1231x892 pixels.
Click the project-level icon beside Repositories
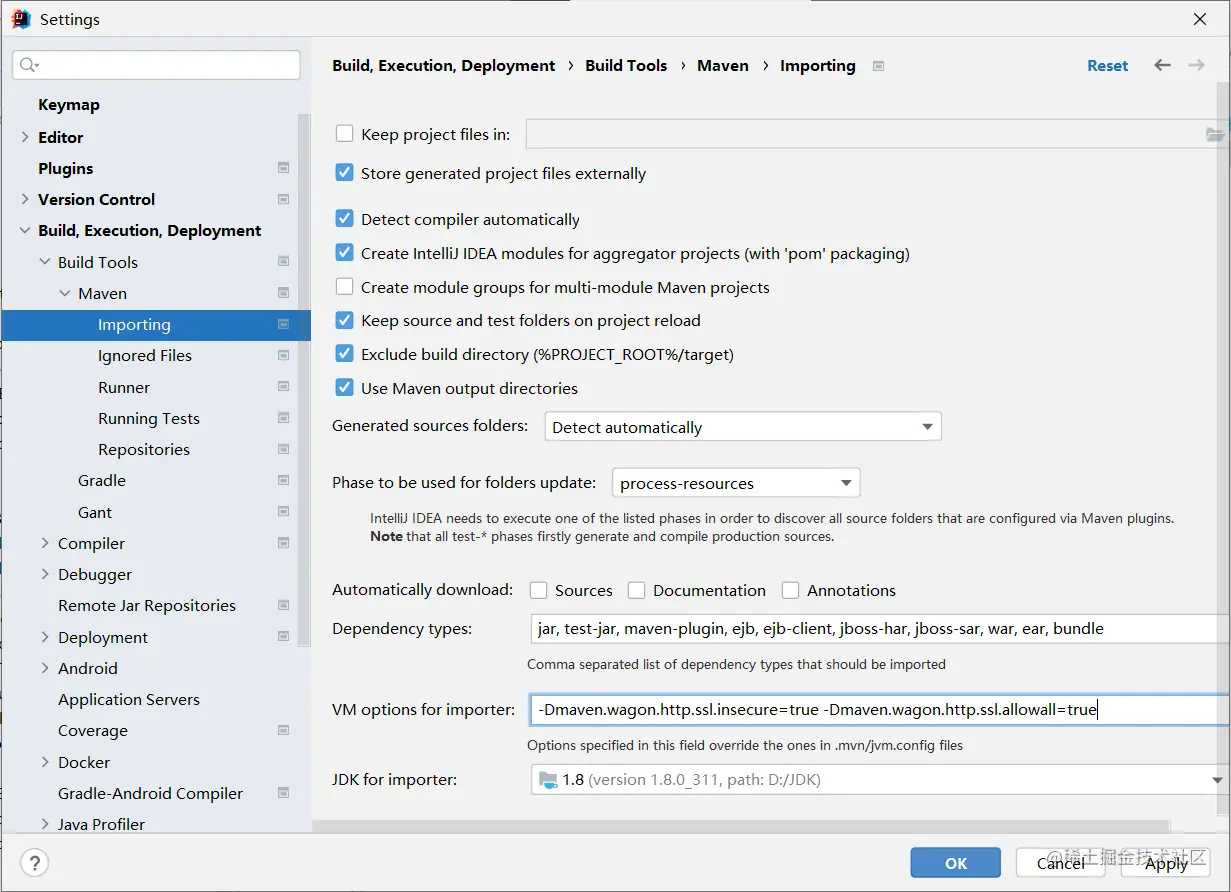[x=283, y=449]
